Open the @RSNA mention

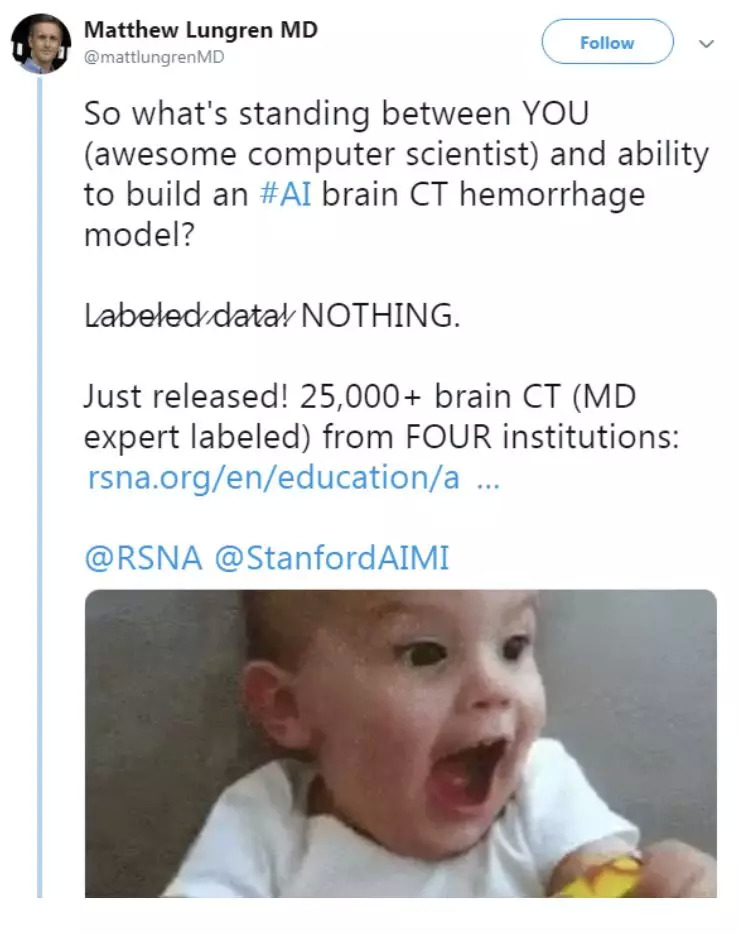142,557
